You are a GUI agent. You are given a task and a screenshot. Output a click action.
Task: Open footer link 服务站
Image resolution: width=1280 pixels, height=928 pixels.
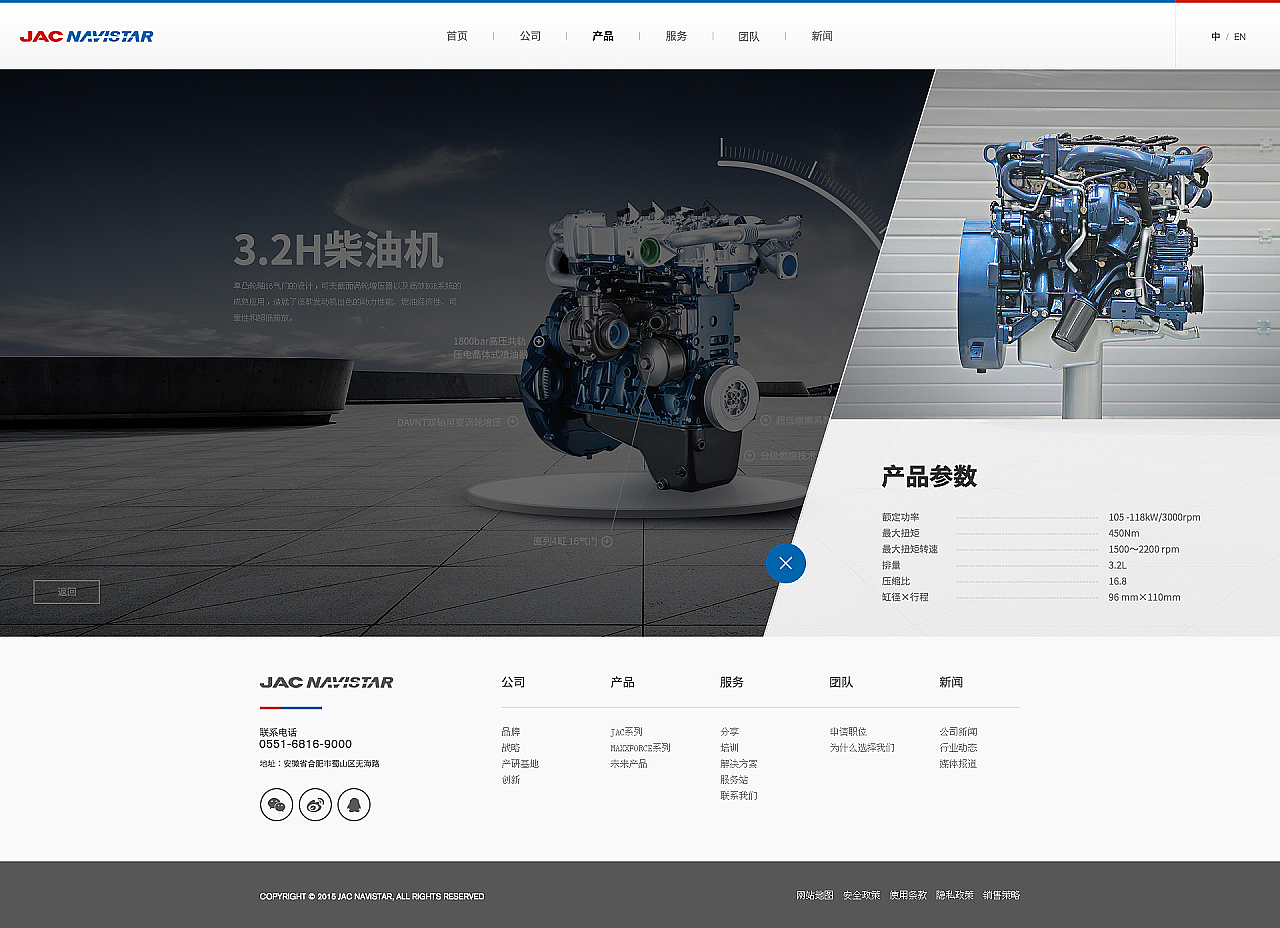pos(735,780)
